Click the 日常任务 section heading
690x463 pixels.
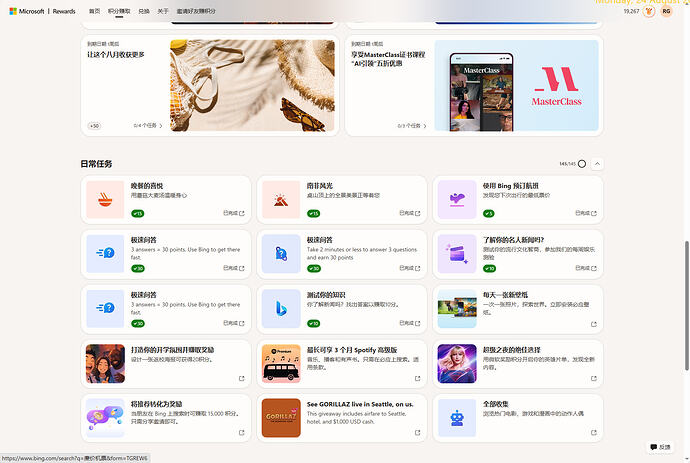click(96, 164)
